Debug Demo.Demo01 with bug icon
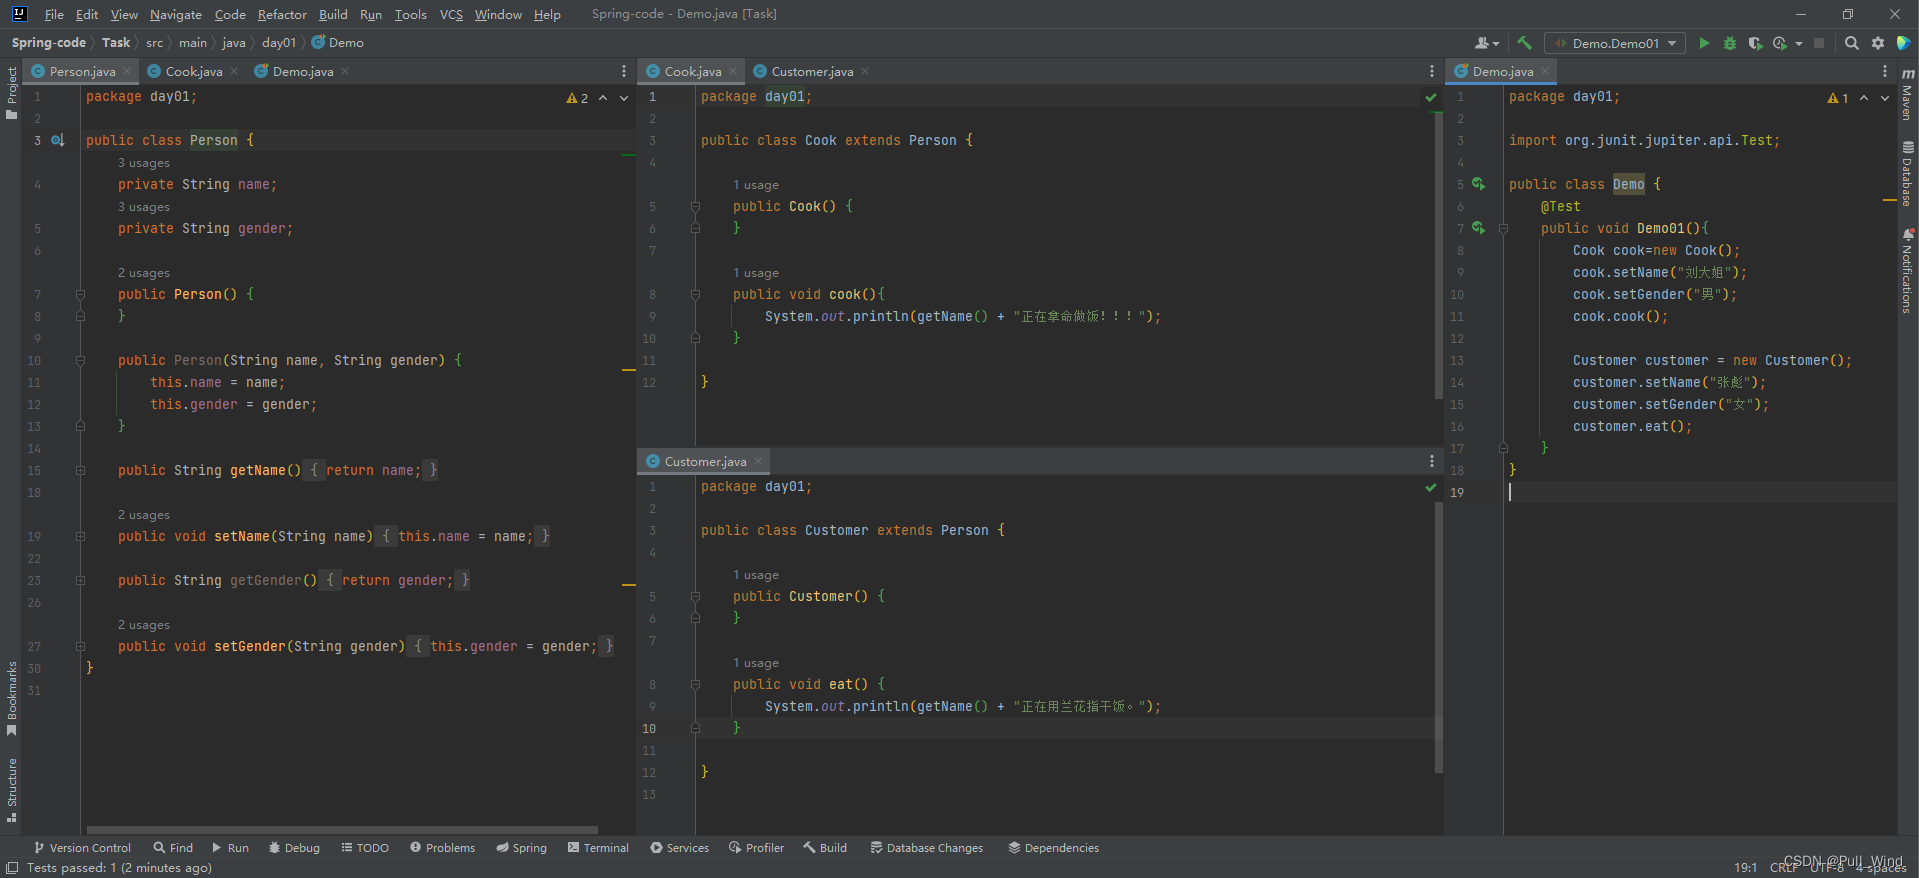 (x=1730, y=43)
